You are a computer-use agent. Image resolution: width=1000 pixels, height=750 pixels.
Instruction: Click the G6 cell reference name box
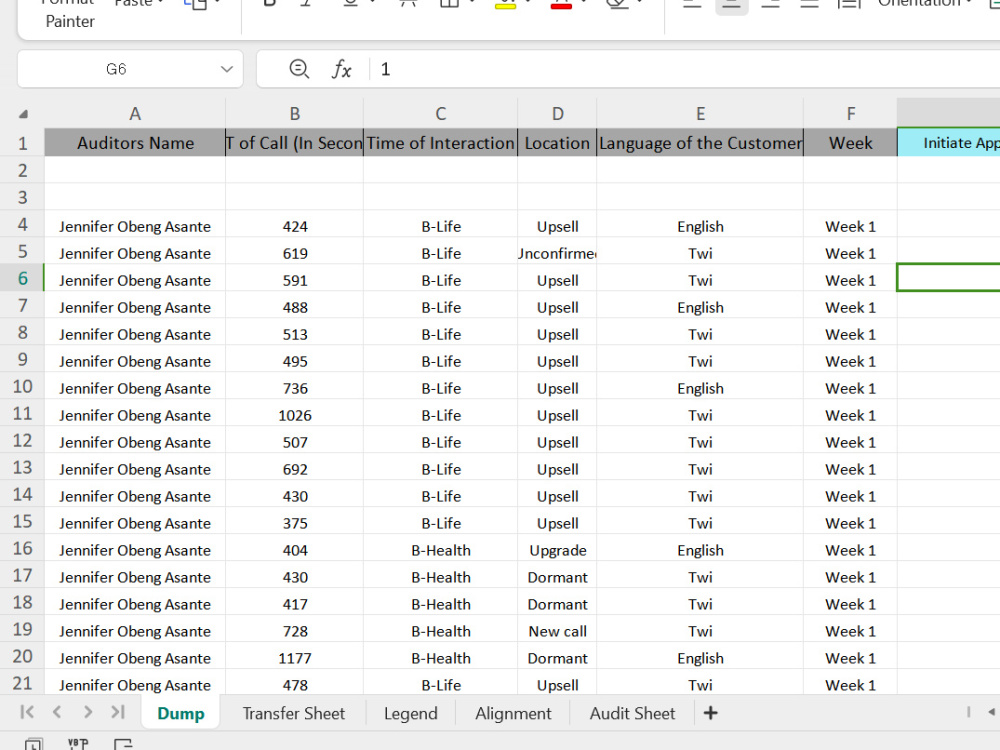pos(117,69)
